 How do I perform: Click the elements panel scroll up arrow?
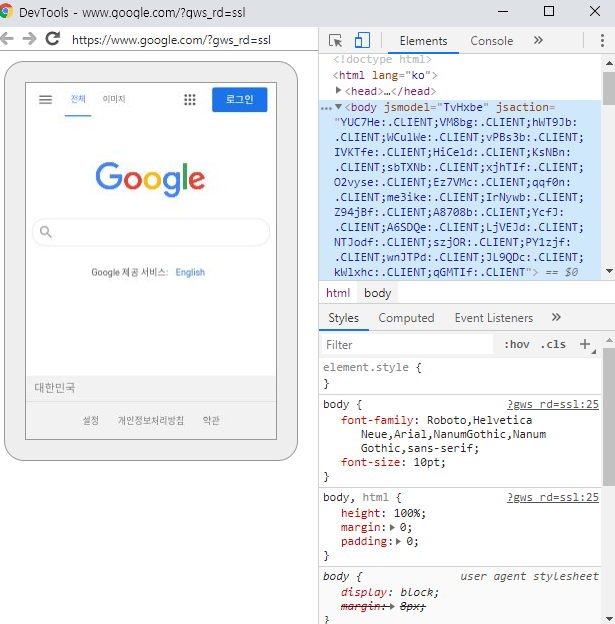point(609,63)
